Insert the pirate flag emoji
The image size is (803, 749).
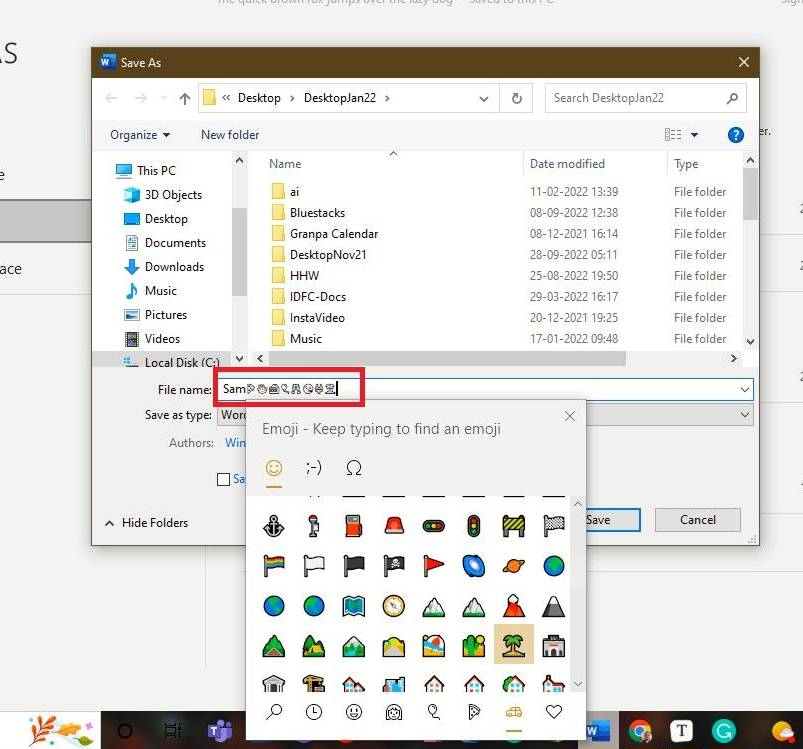(x=393, y=565)
